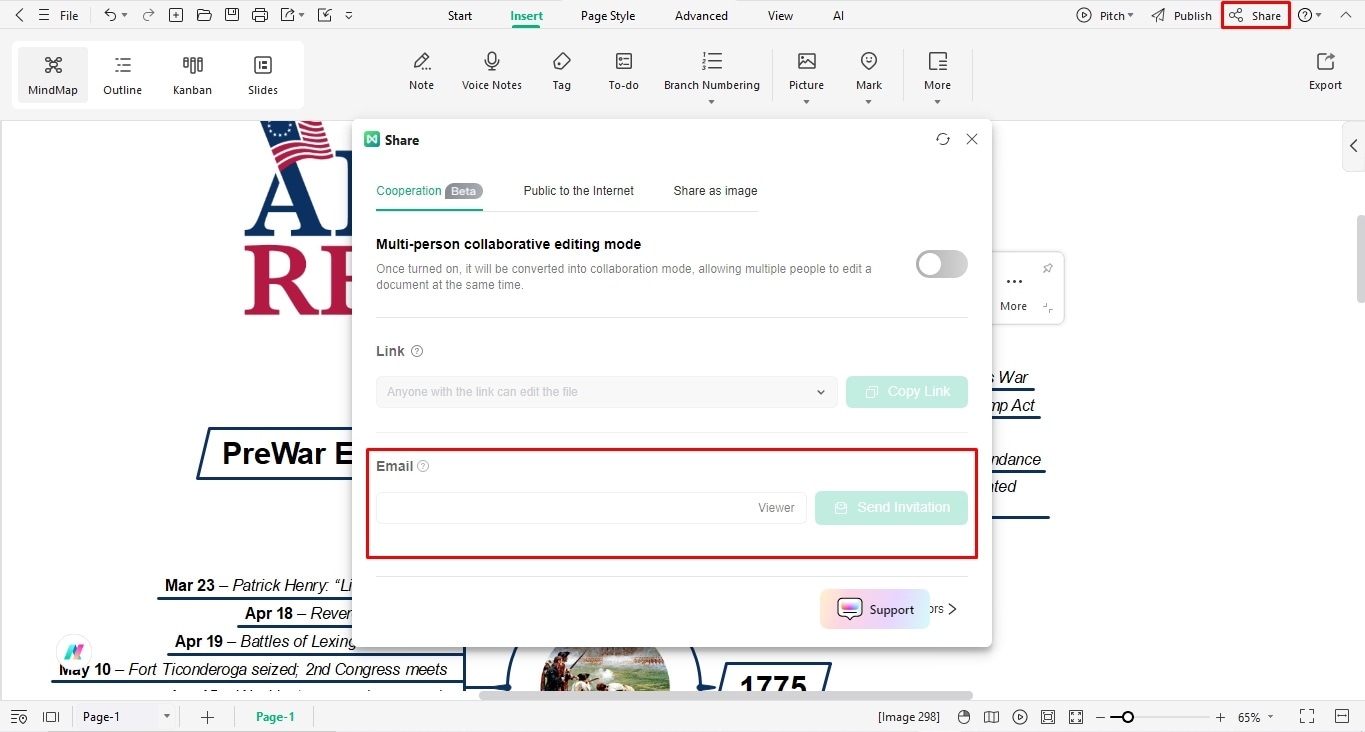Click the Open folder icon
This screenshot has height=732, width=1365.
(x=204, y=15)
